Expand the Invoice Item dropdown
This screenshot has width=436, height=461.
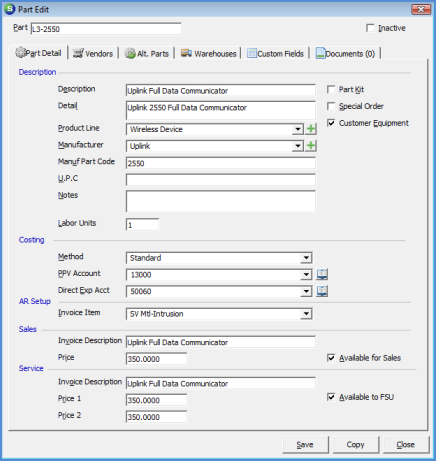pos(306,314)
